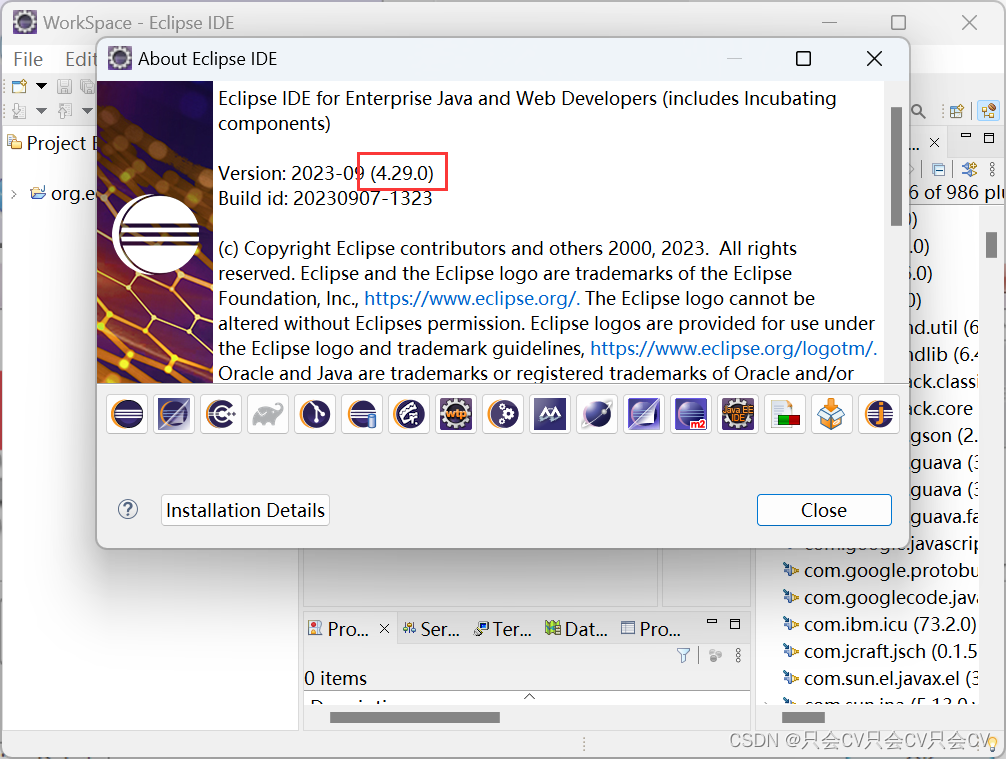The height and width of the screenshot is (759, 1006).
Task: Click the search magnifier icon in Eclipse toolbar
Action: click(x=919, y=111)
